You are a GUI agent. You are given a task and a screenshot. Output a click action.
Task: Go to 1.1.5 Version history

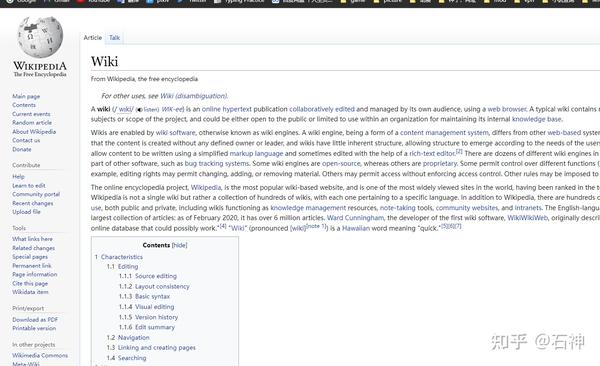click(148, 317)
